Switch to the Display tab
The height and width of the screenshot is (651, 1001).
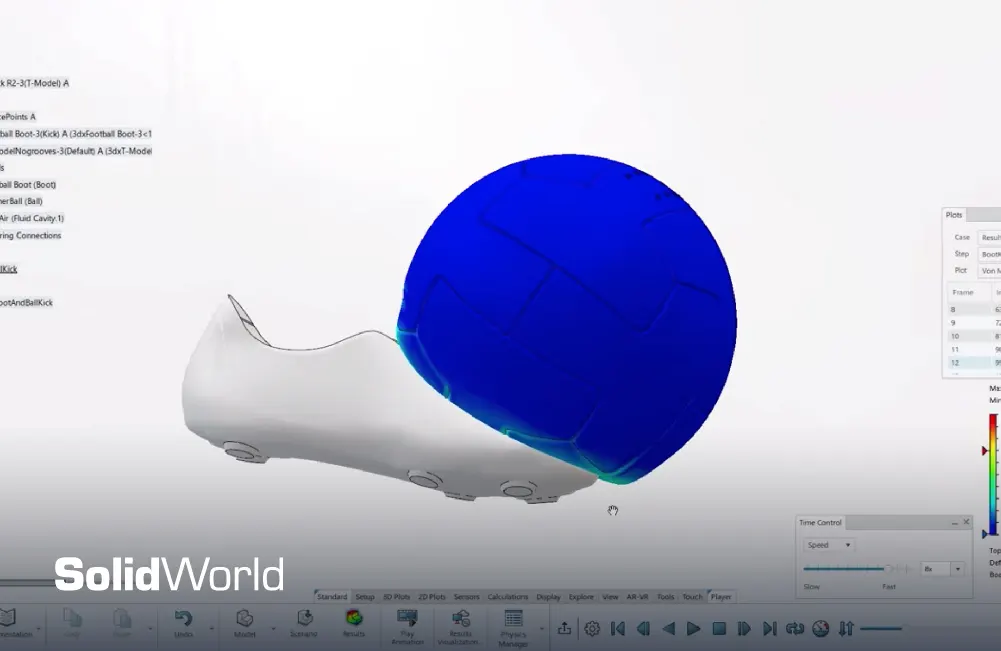pyautogui.click(x=548, y=597)
